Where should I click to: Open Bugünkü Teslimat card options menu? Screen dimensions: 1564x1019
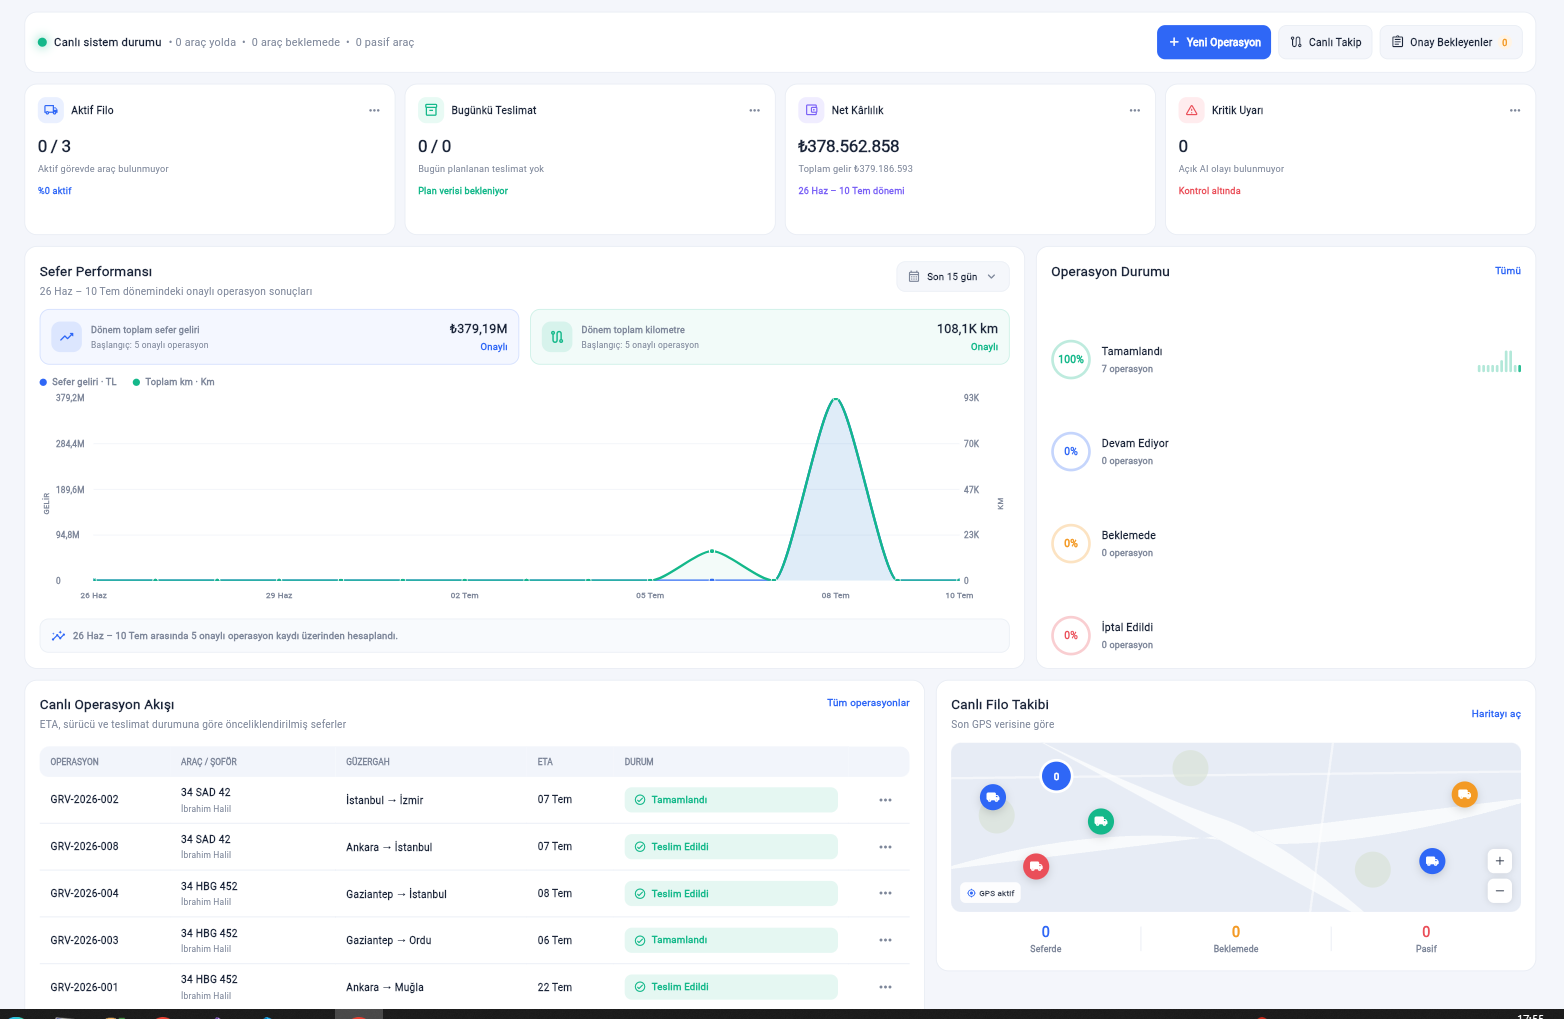click(x=754, y=110)
